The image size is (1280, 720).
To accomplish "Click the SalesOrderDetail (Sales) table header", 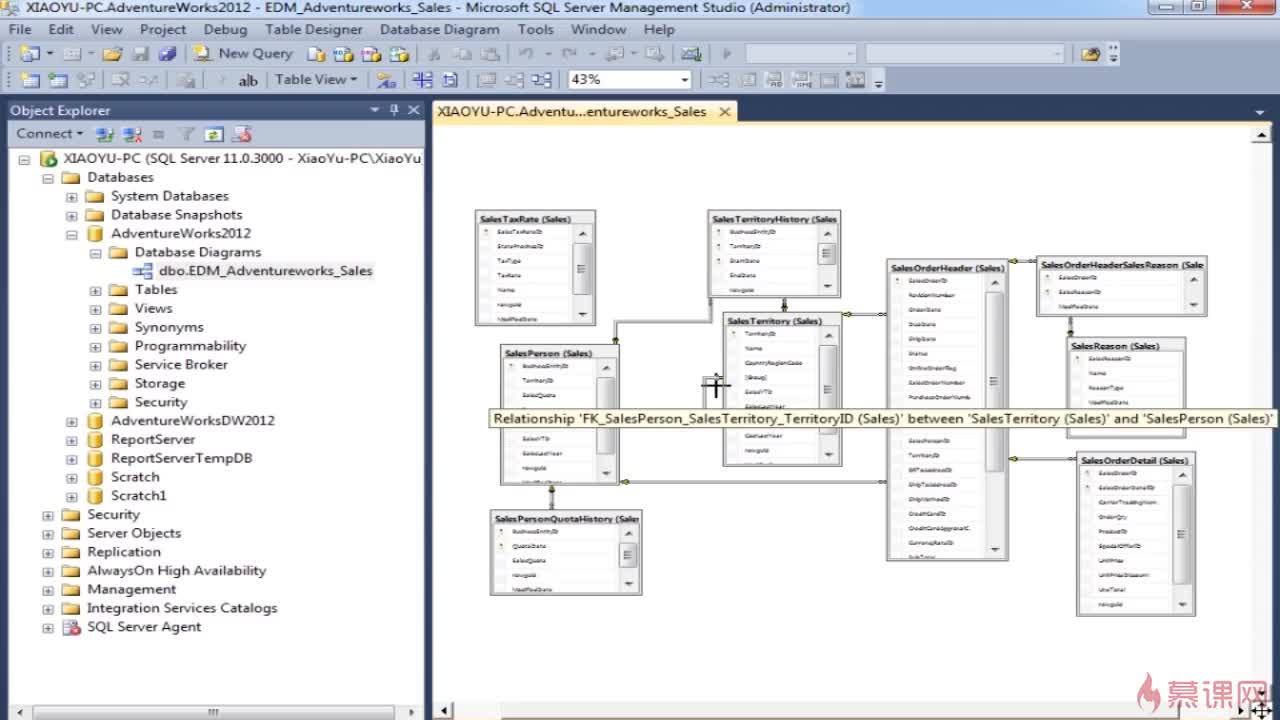I will [1136, 460].
